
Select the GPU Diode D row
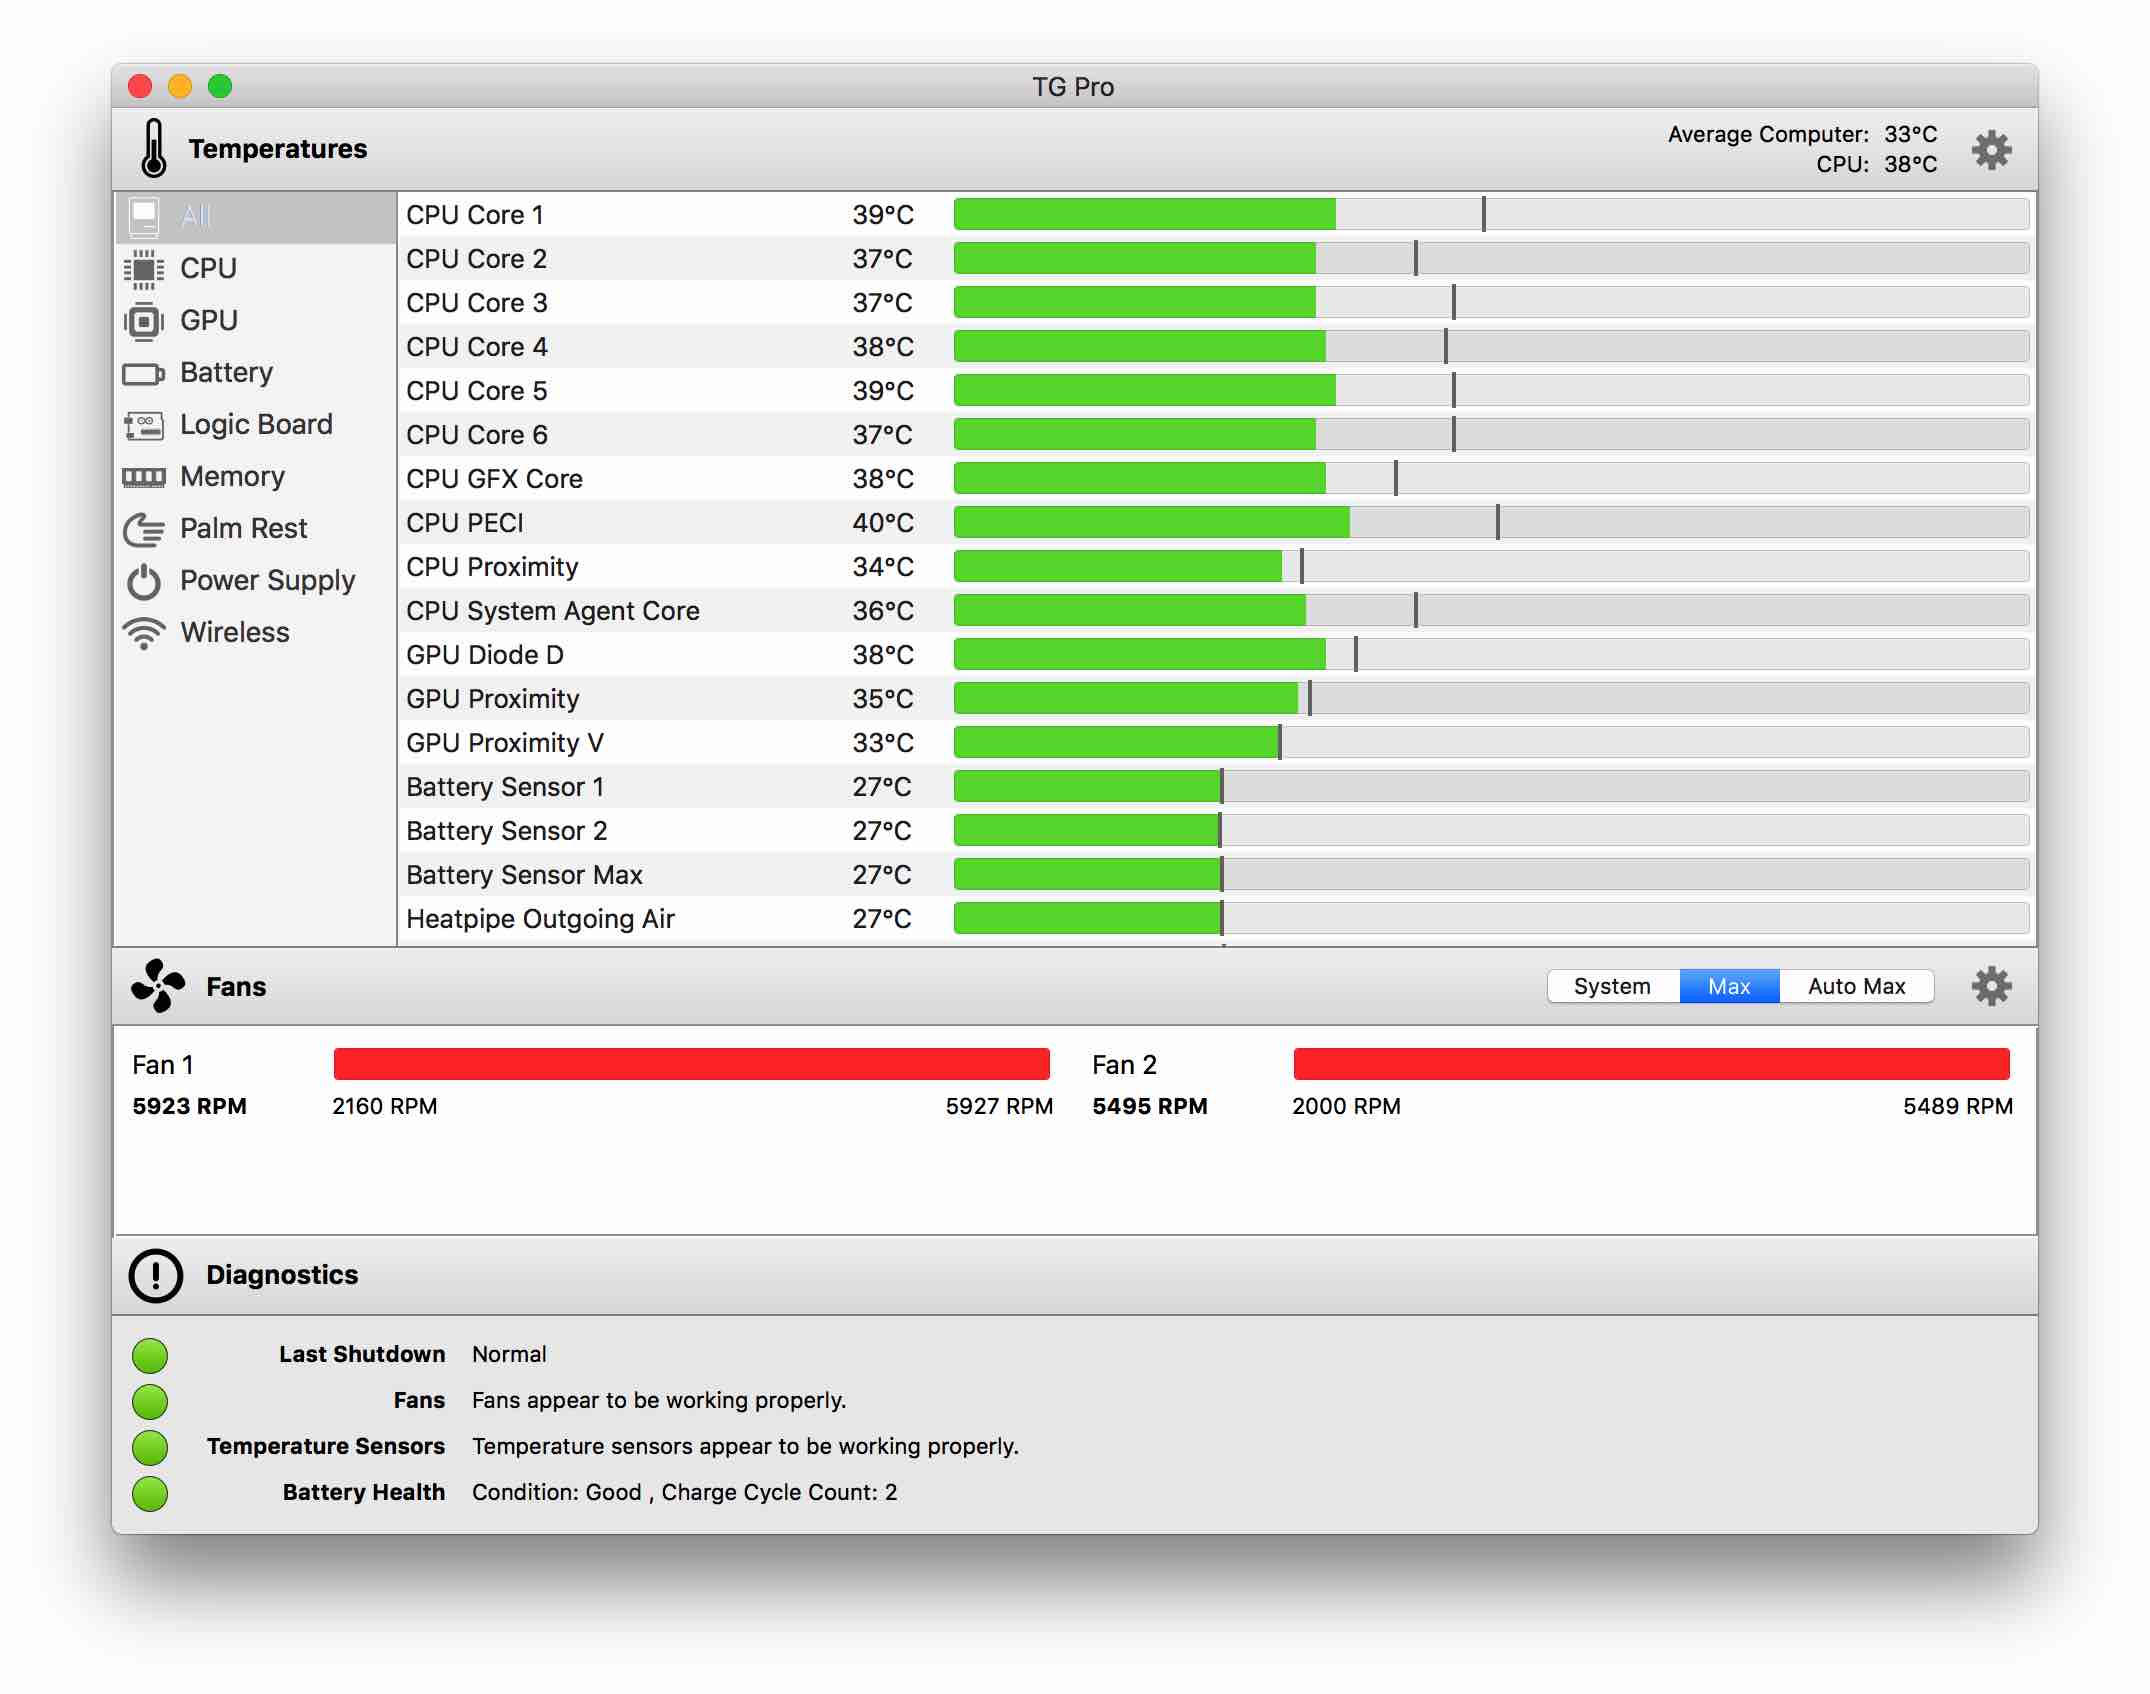pos(660,655)
